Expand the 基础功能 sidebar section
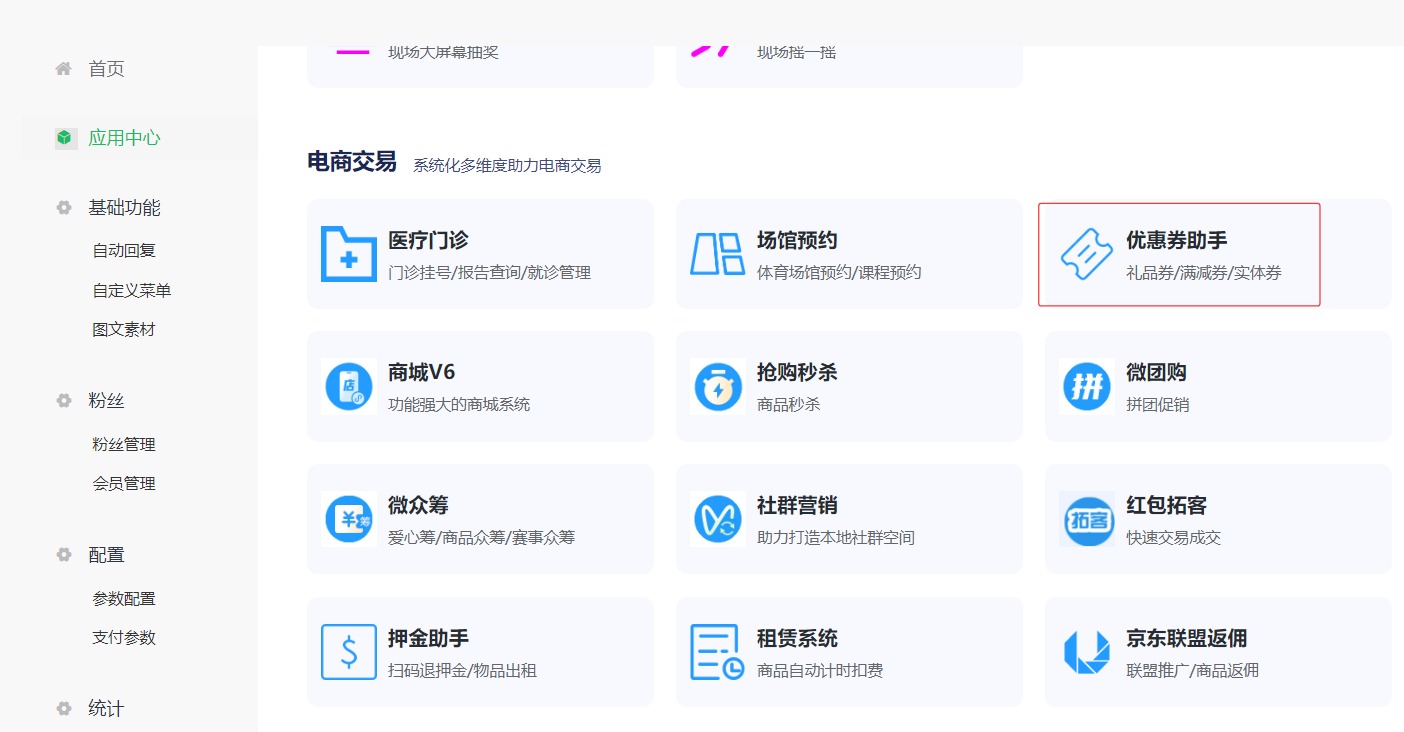 [124, 208]
